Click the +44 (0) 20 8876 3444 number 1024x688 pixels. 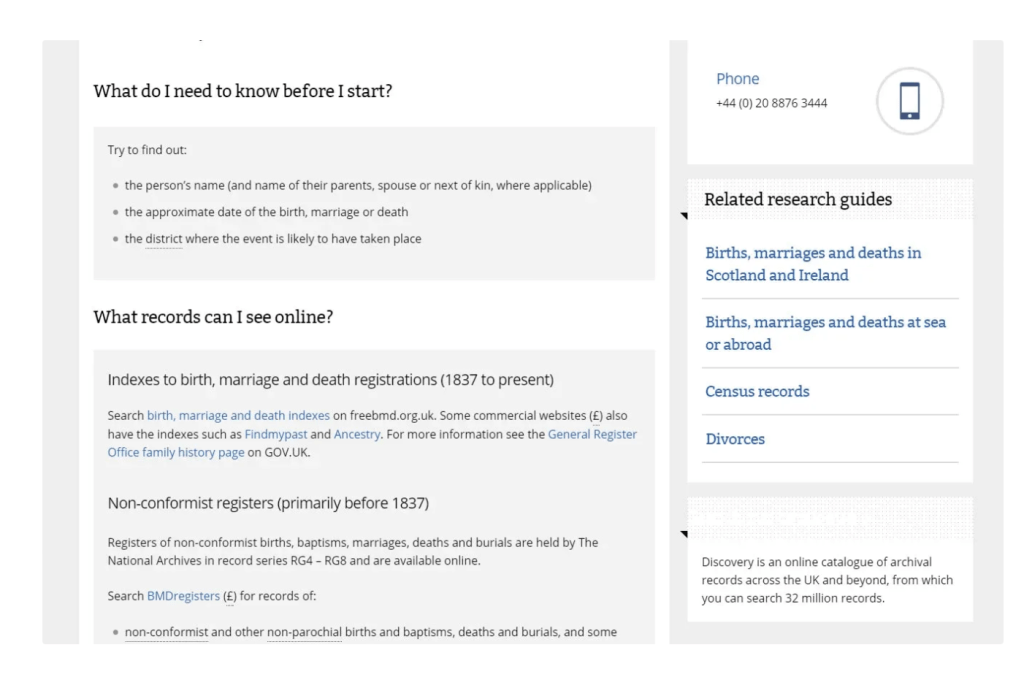tap(771, 103)
